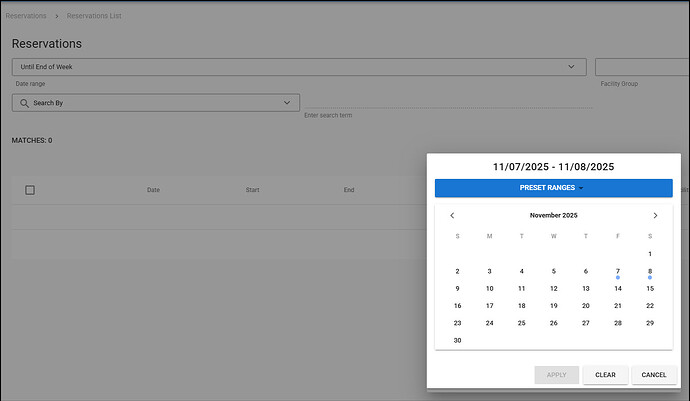Image resolution: width=690 pixels, height=401 pixels.
Task: Click the Reservations breadcrumb link
Action: [26, 16]
